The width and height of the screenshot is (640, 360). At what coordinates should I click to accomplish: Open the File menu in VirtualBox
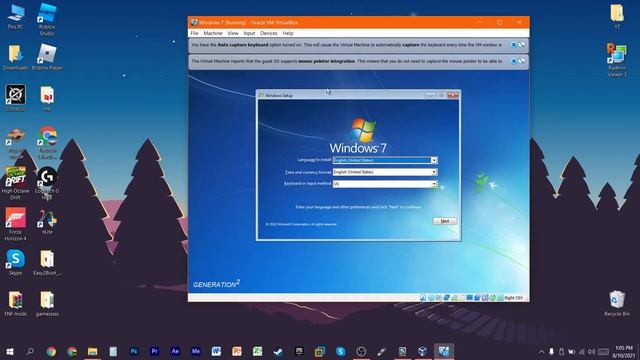coord(194,33)
